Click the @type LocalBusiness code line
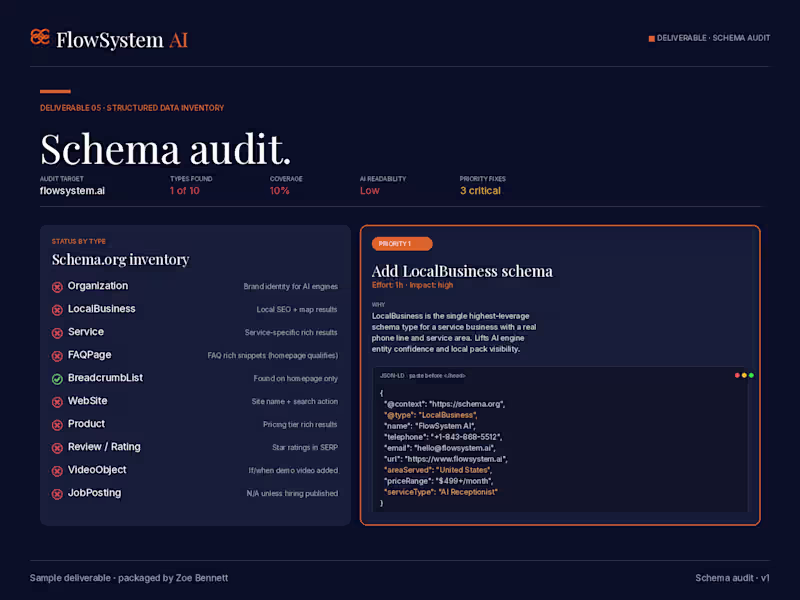The height and width of the screenshot is (600, 800). click(x=430, y=415)
